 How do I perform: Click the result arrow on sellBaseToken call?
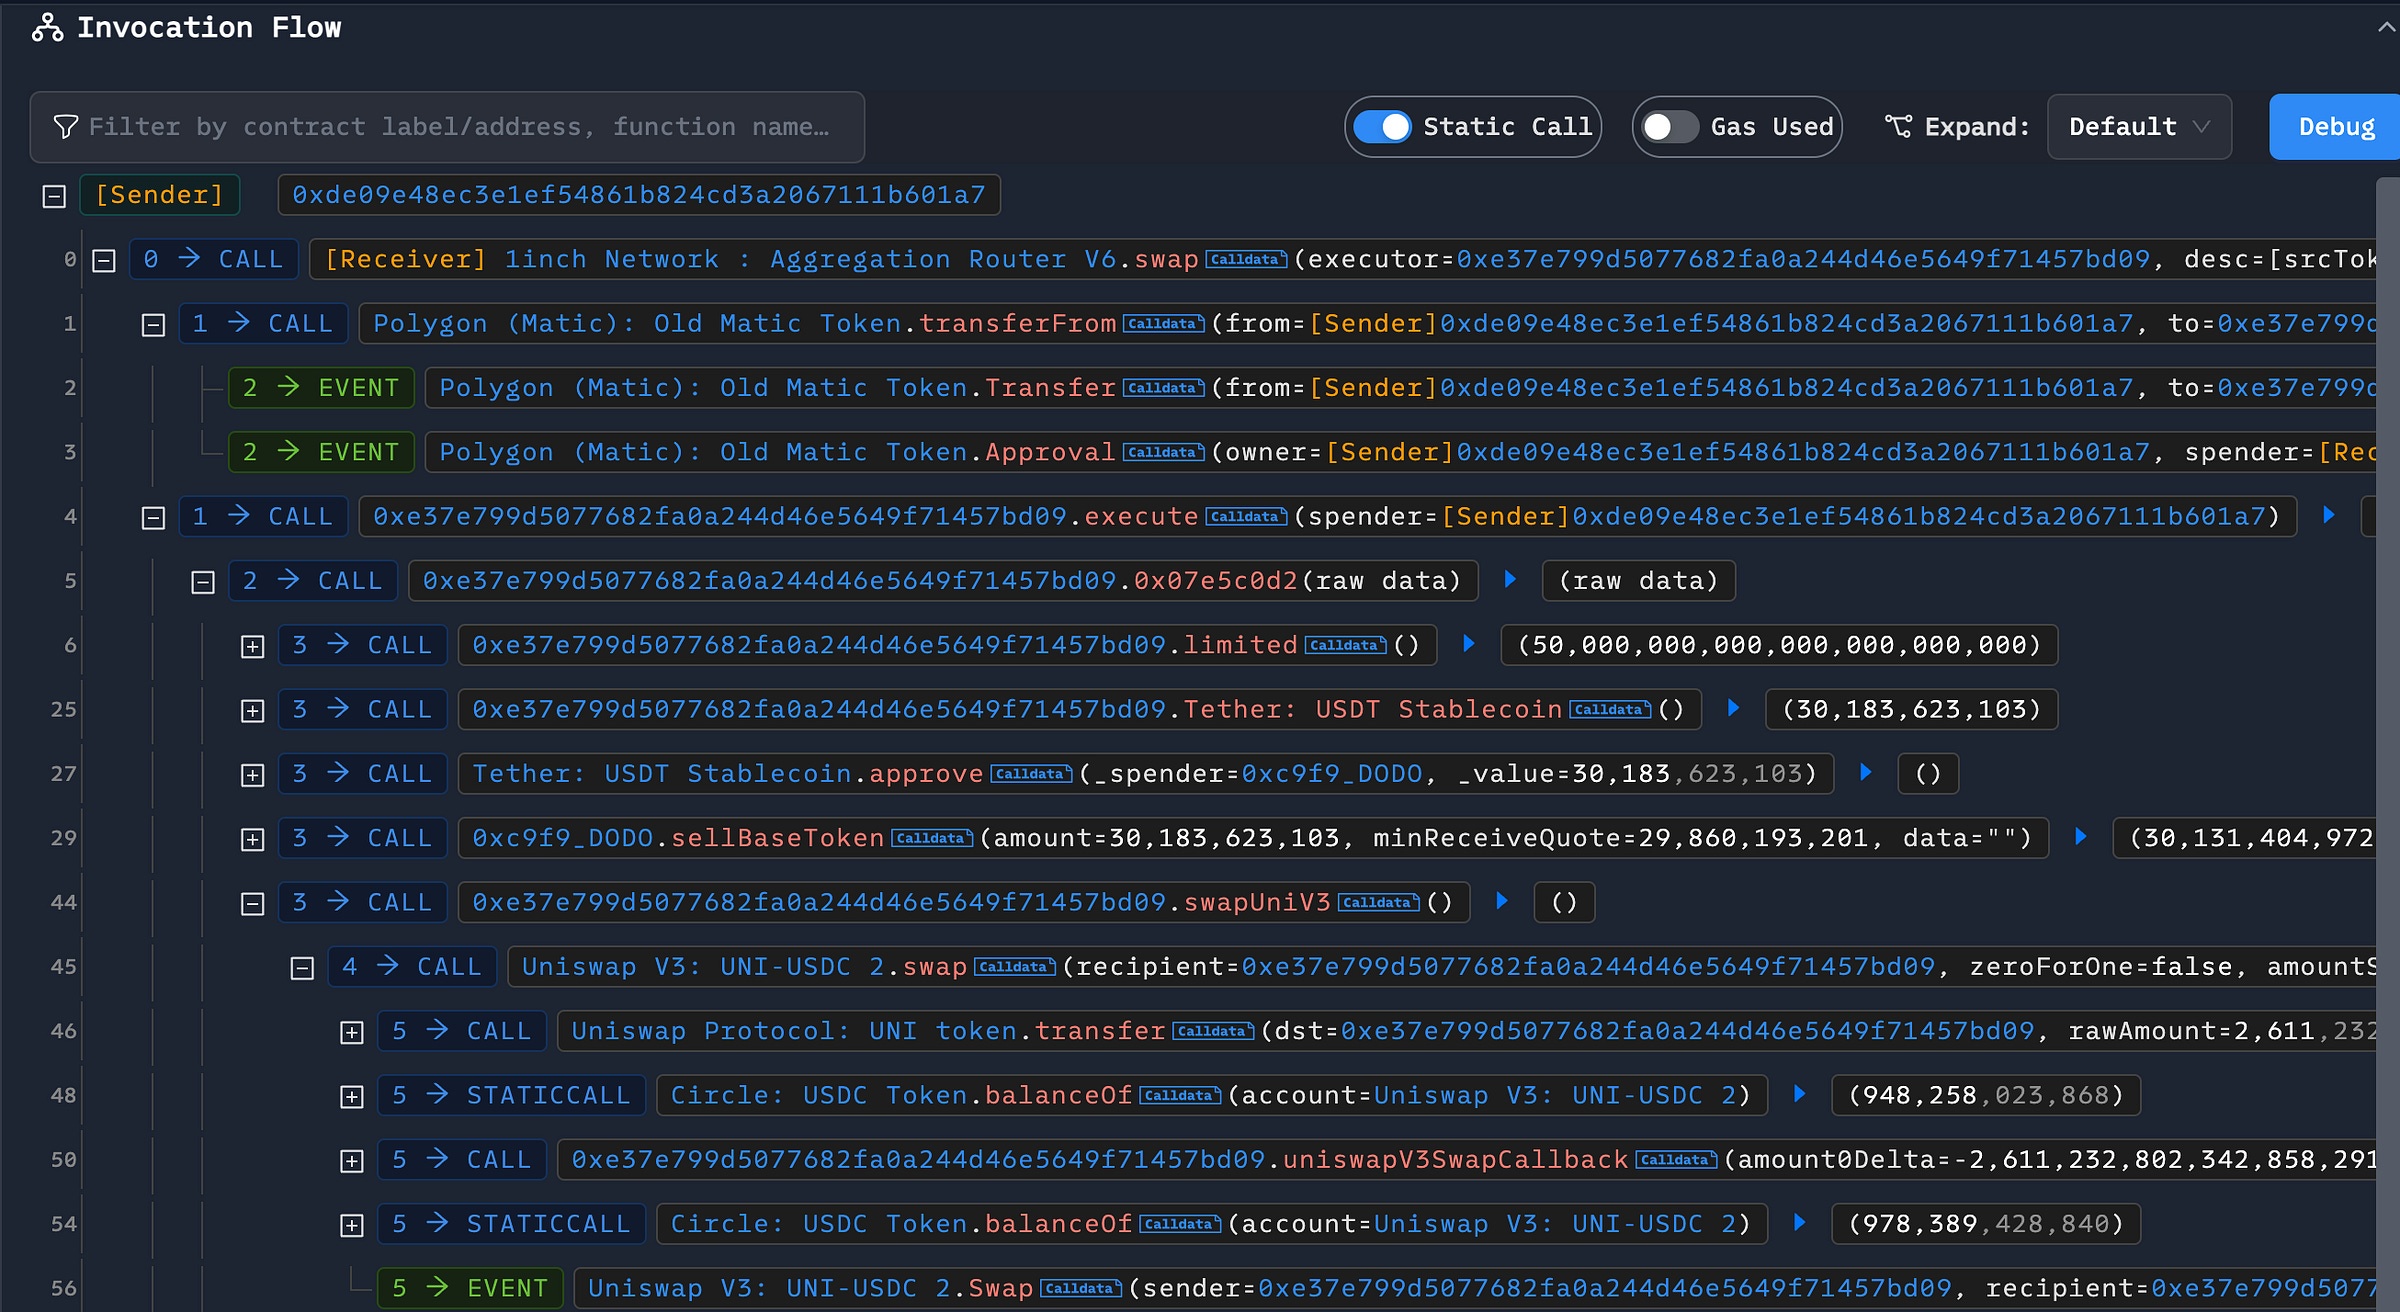[x=2080, y=837]
